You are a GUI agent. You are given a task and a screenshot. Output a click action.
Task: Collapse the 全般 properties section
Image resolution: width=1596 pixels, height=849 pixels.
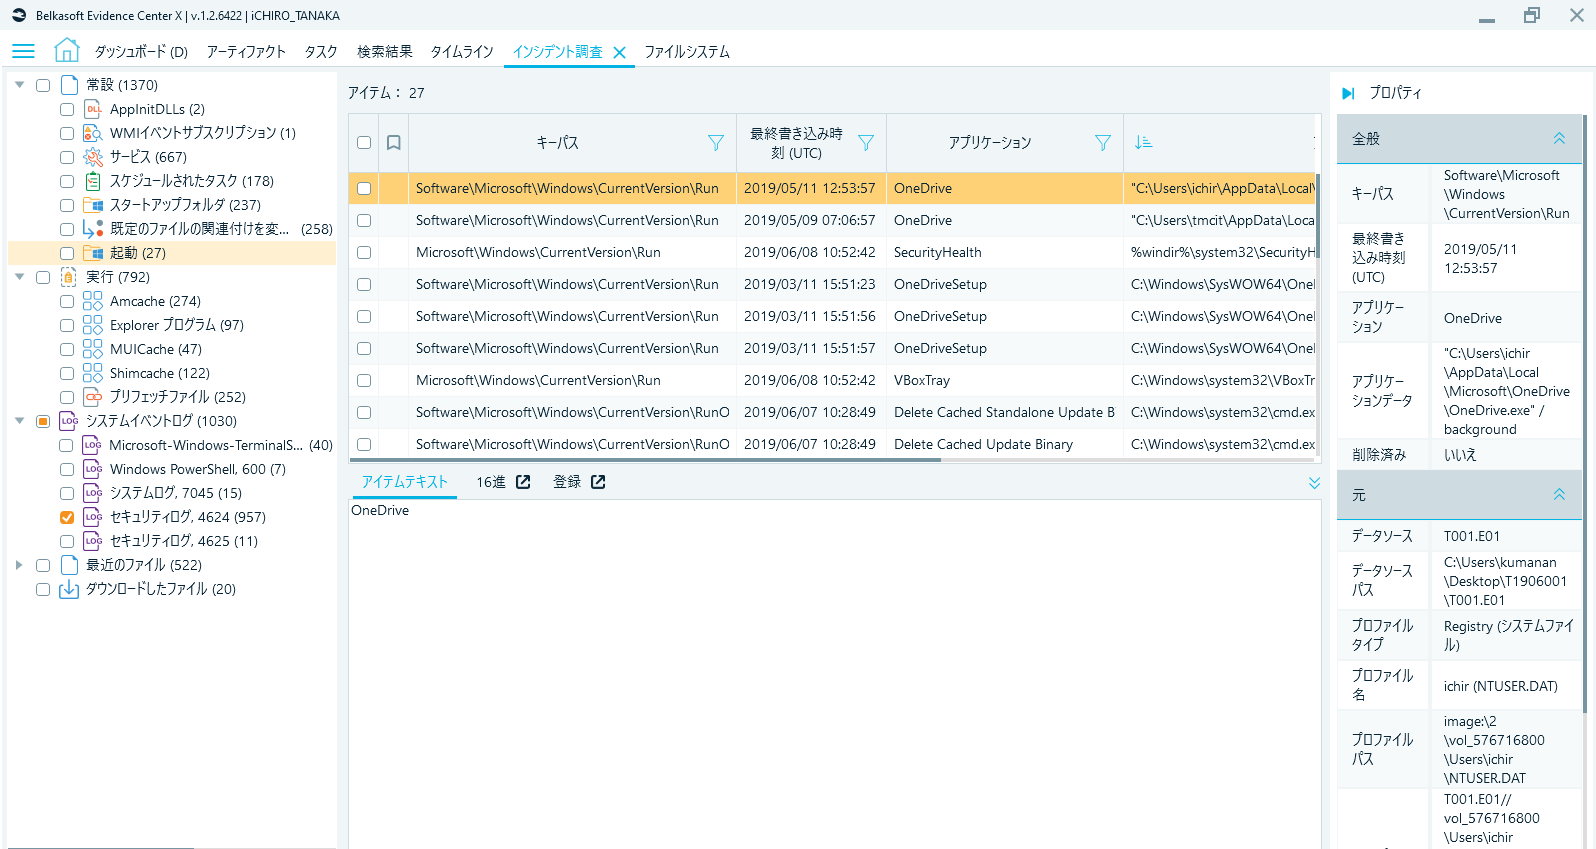pyautogui.click(x=1559, y=139)
